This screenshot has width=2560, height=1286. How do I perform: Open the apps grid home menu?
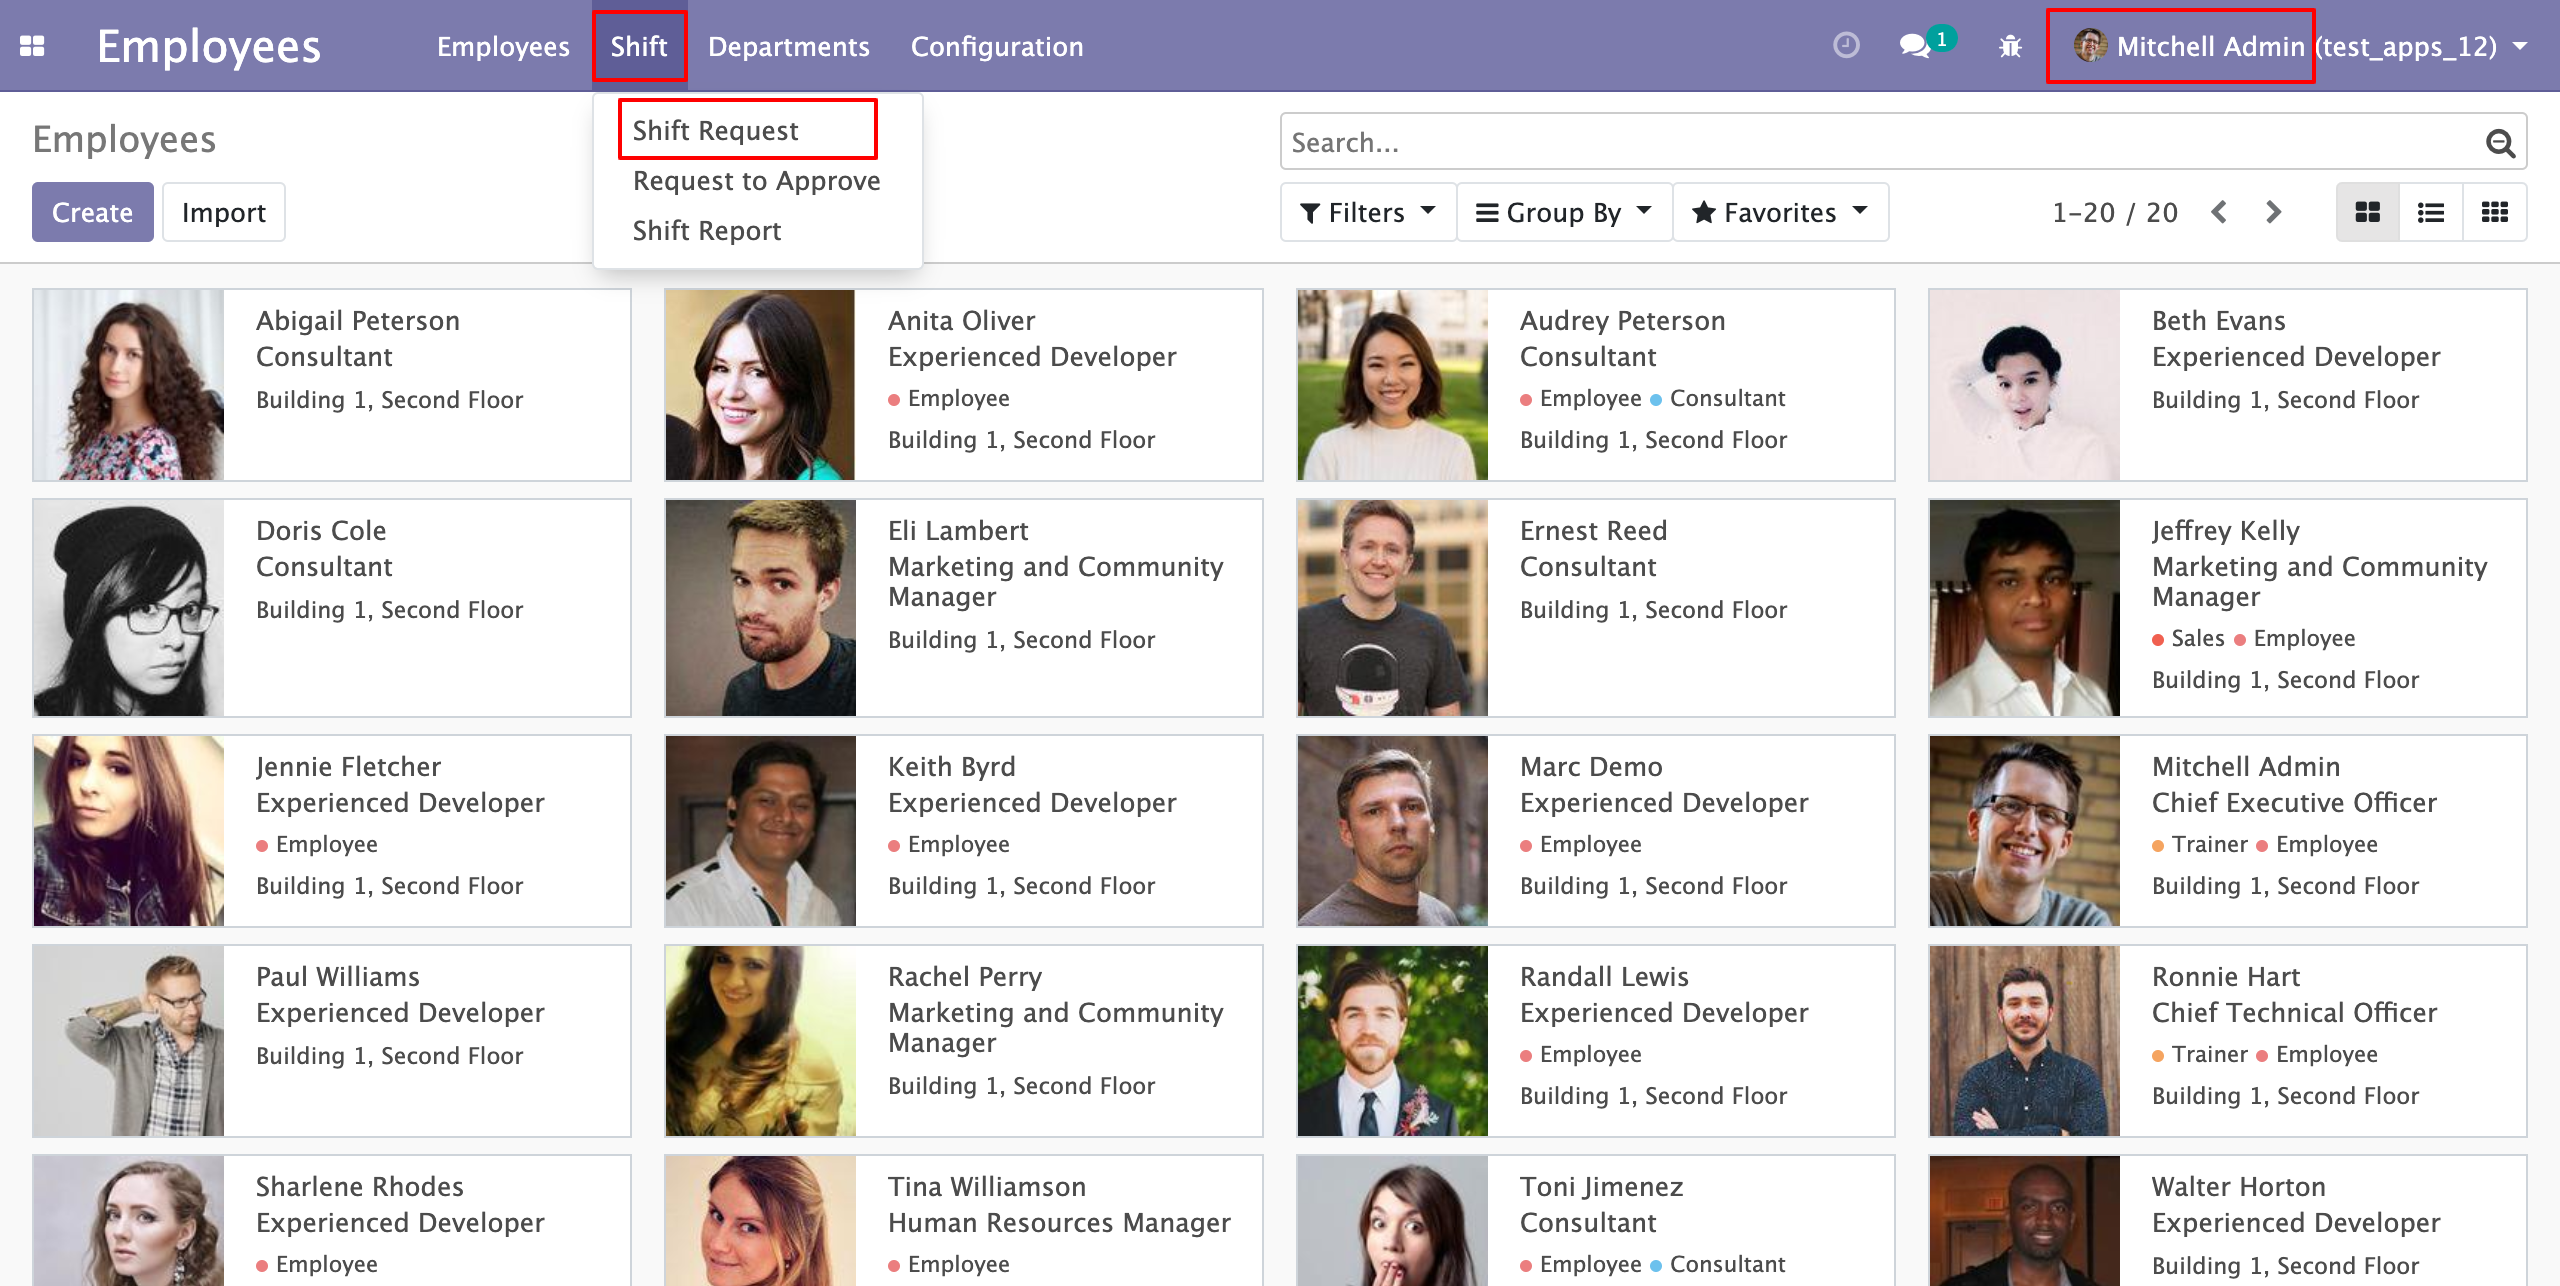32,46
